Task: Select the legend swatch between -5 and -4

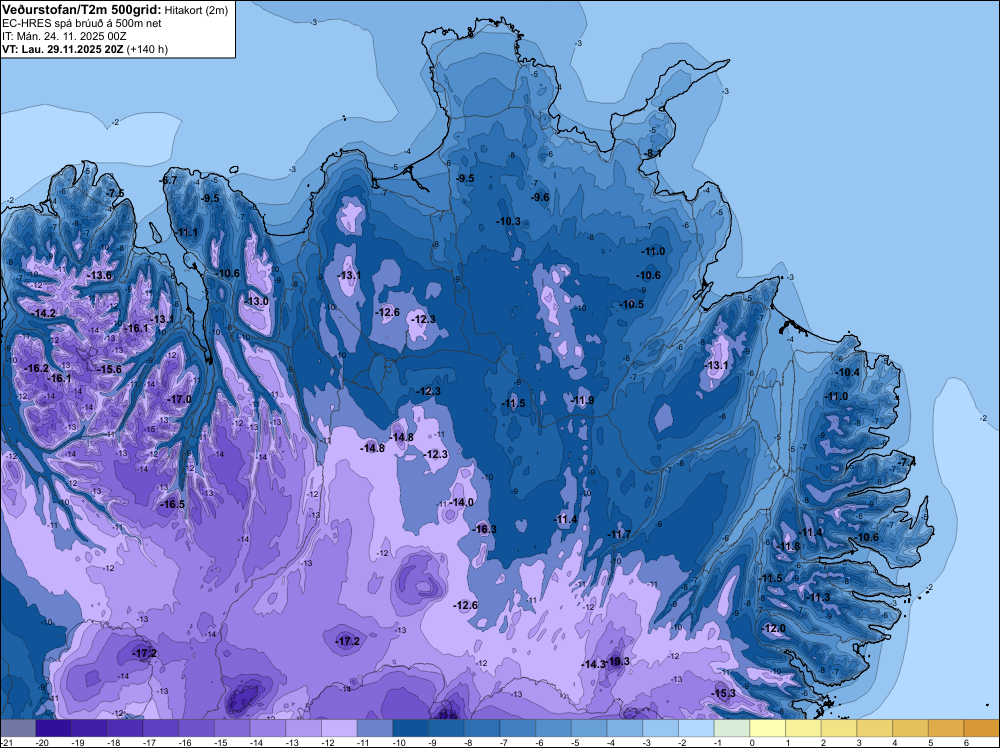Action: point(589,728)
